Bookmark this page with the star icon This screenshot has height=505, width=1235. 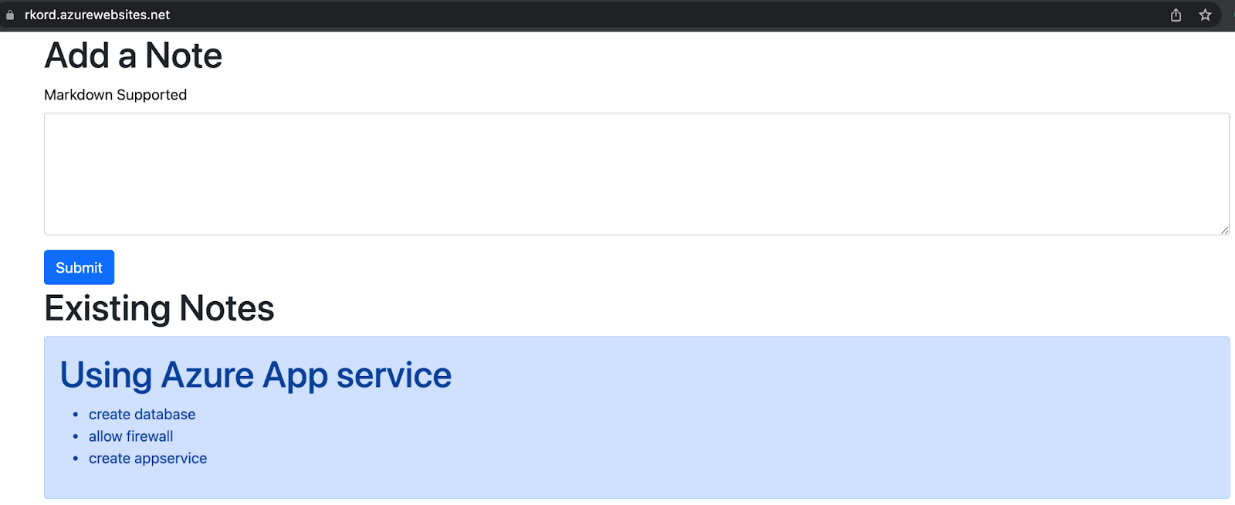click(x=1205, y=15)
